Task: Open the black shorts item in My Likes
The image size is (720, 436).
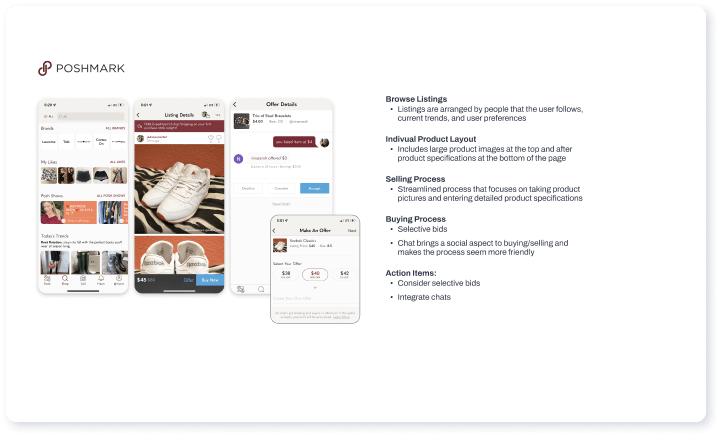Action: pos(84,175)
